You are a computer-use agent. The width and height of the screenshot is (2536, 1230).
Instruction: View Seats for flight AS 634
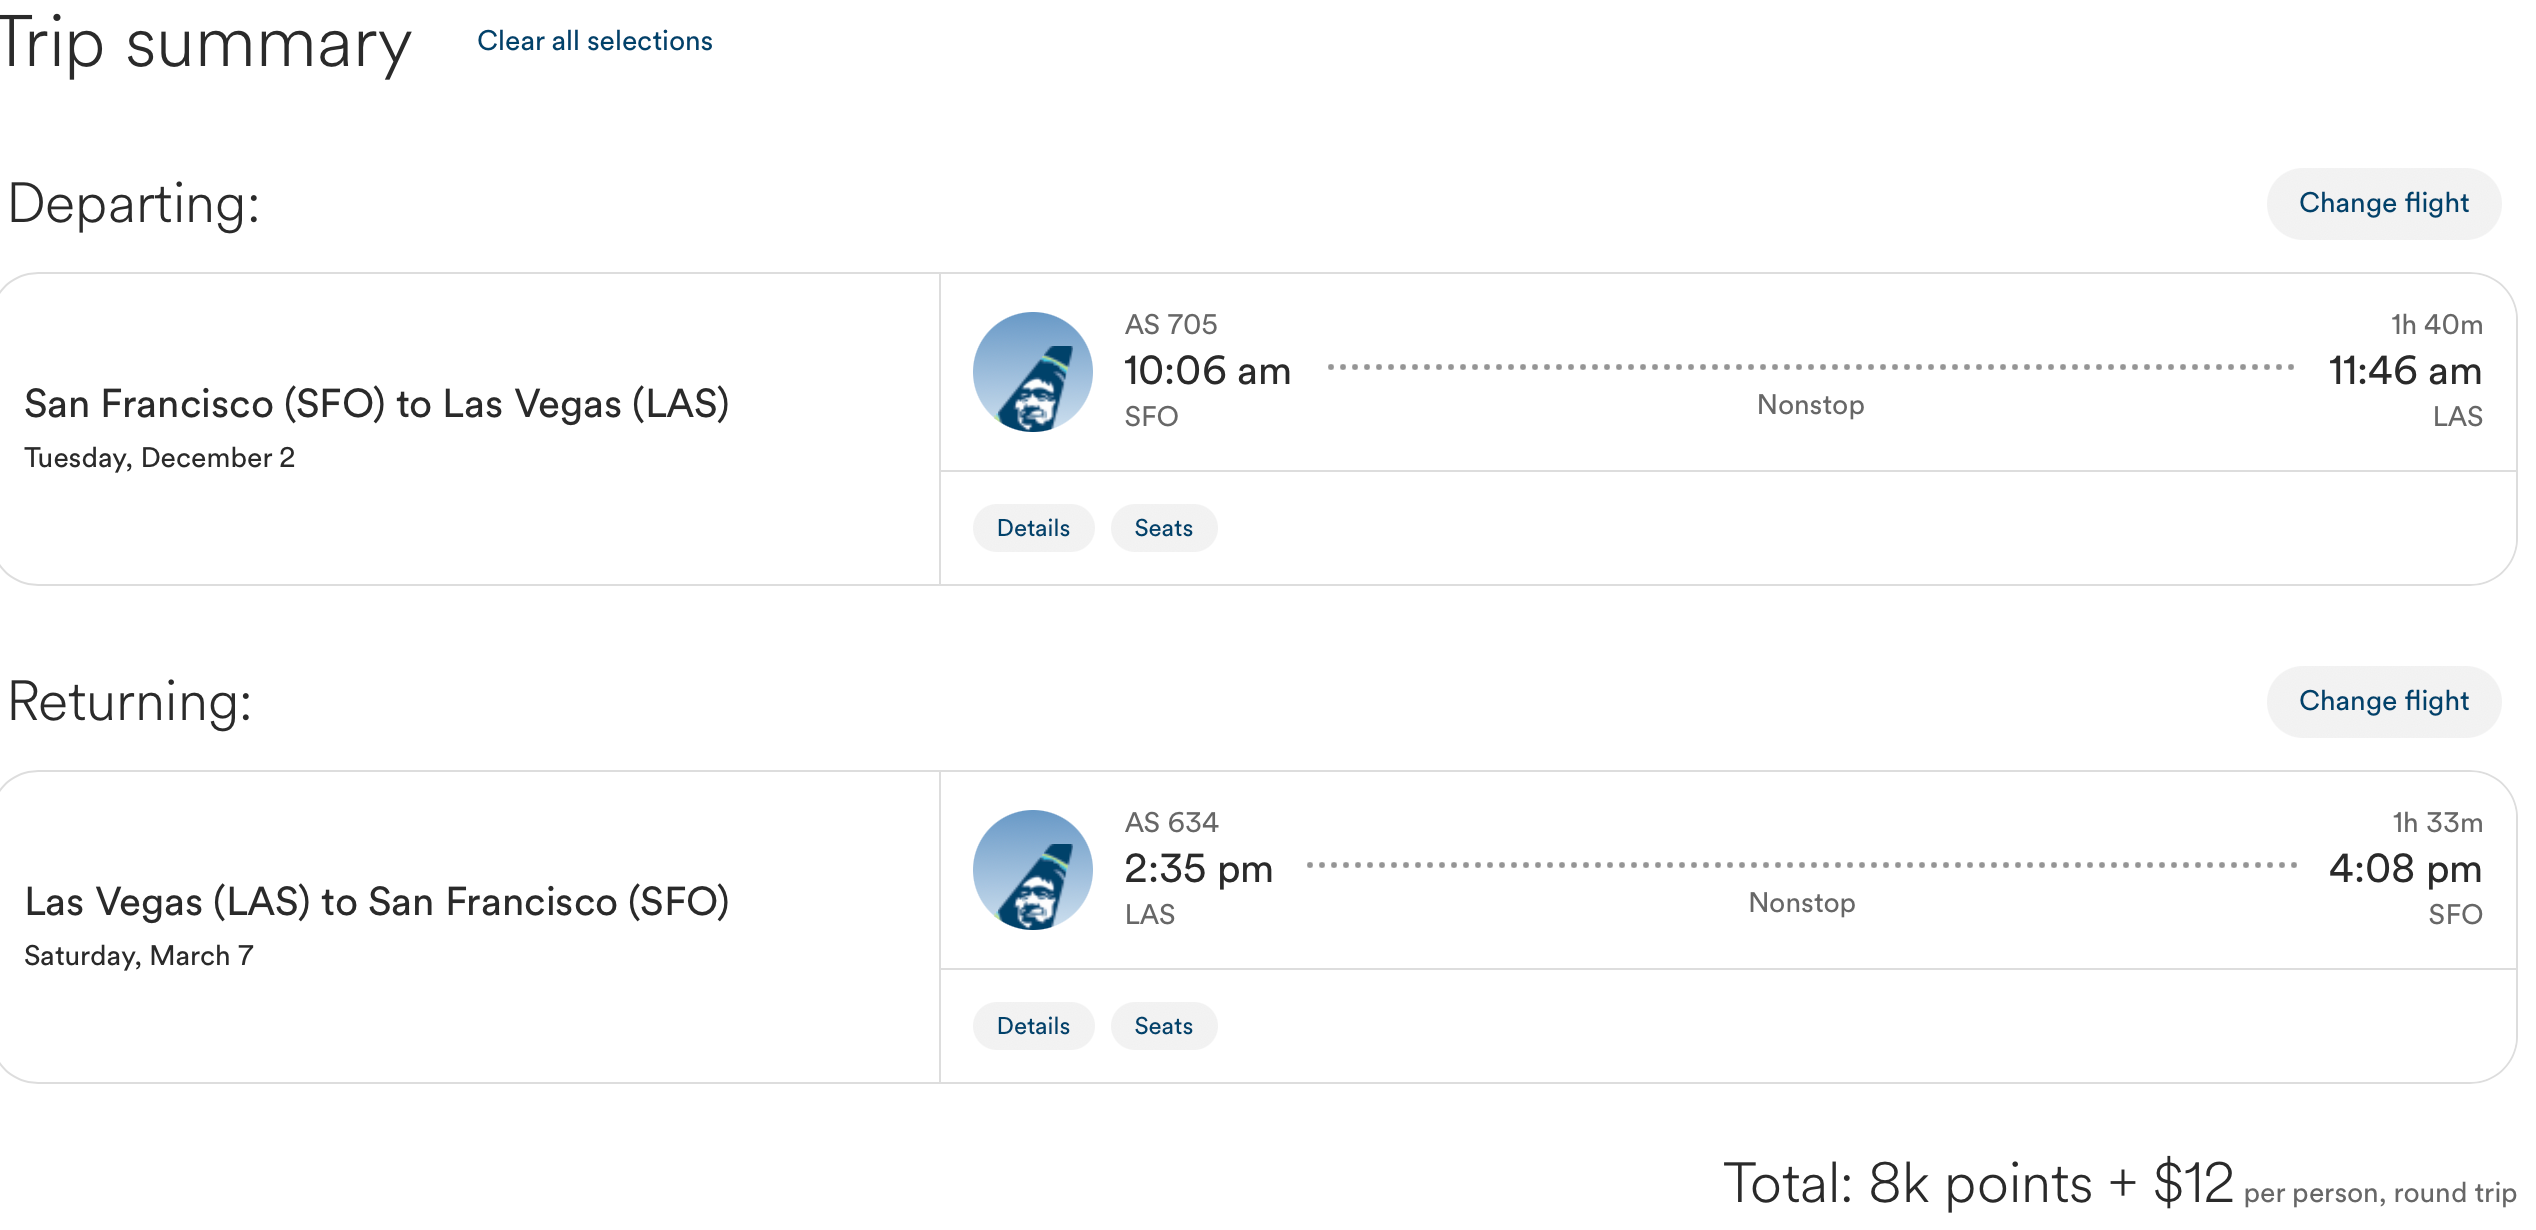[x=1163, y=1025]
